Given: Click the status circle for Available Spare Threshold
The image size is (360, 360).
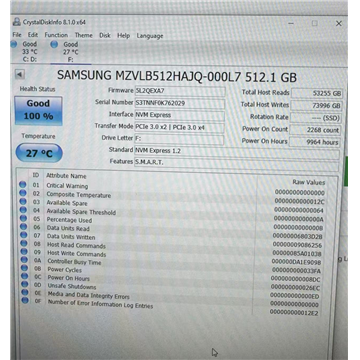Looking at the screenshot, I should coord(23,210).
